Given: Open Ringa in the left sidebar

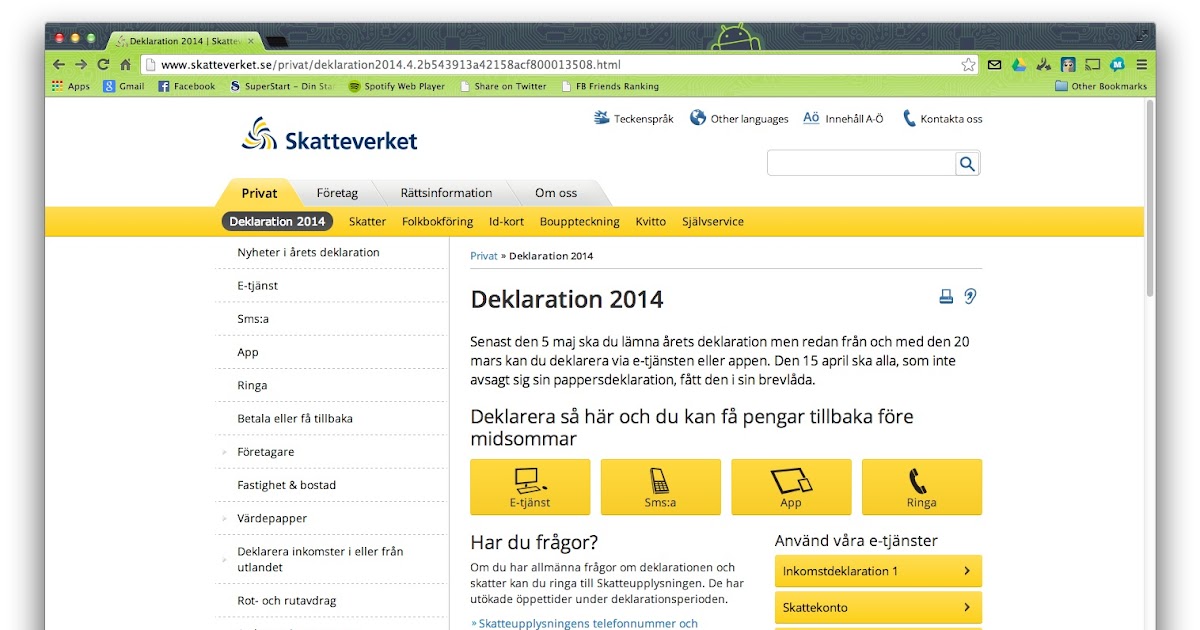Looking at the screenshot, I should tap(252, 385).
